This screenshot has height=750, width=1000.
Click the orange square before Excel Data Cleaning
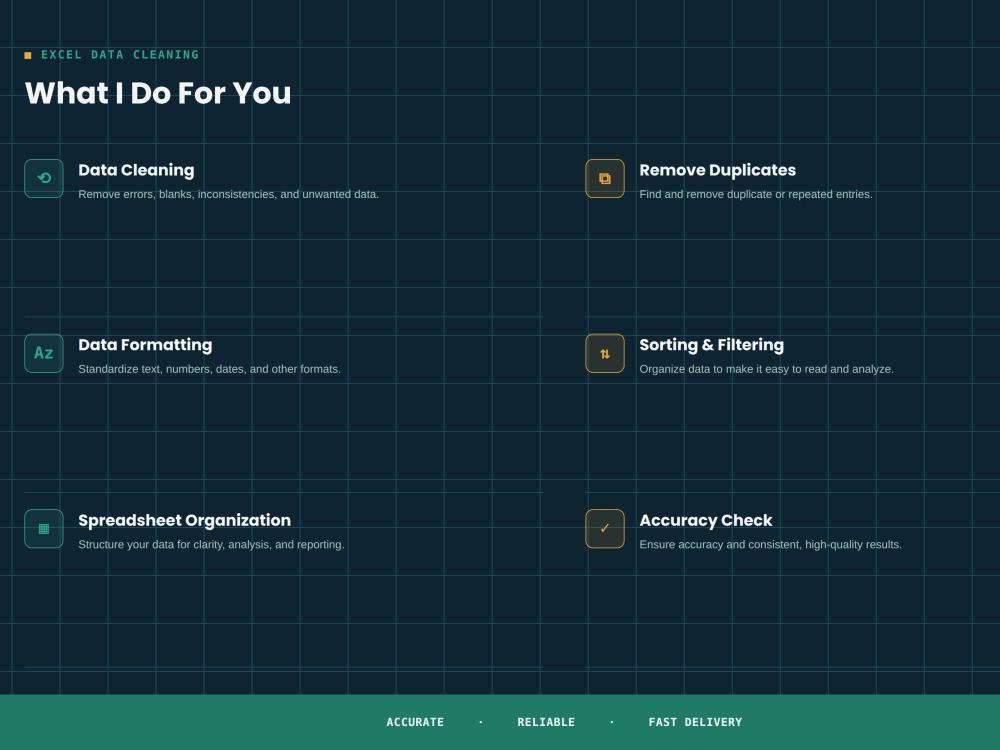[x=28, y=55]
